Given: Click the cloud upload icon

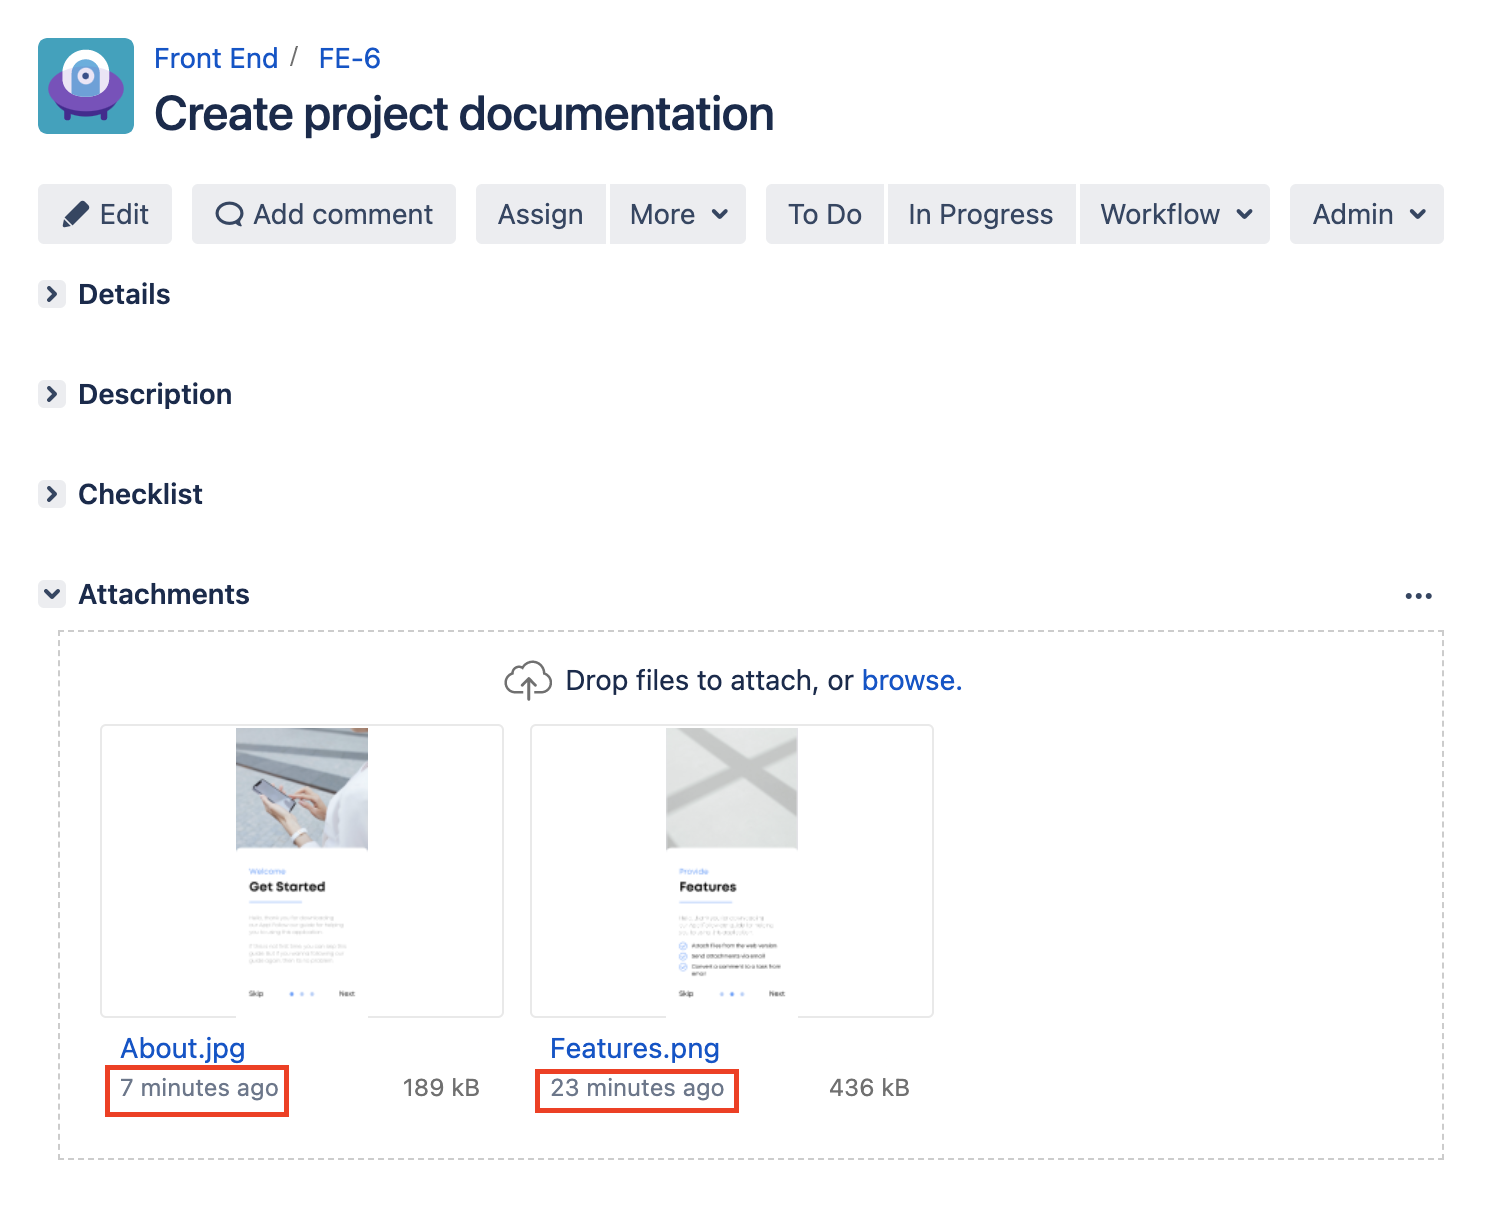Looking at the screenshot, I should click(527, 681).
